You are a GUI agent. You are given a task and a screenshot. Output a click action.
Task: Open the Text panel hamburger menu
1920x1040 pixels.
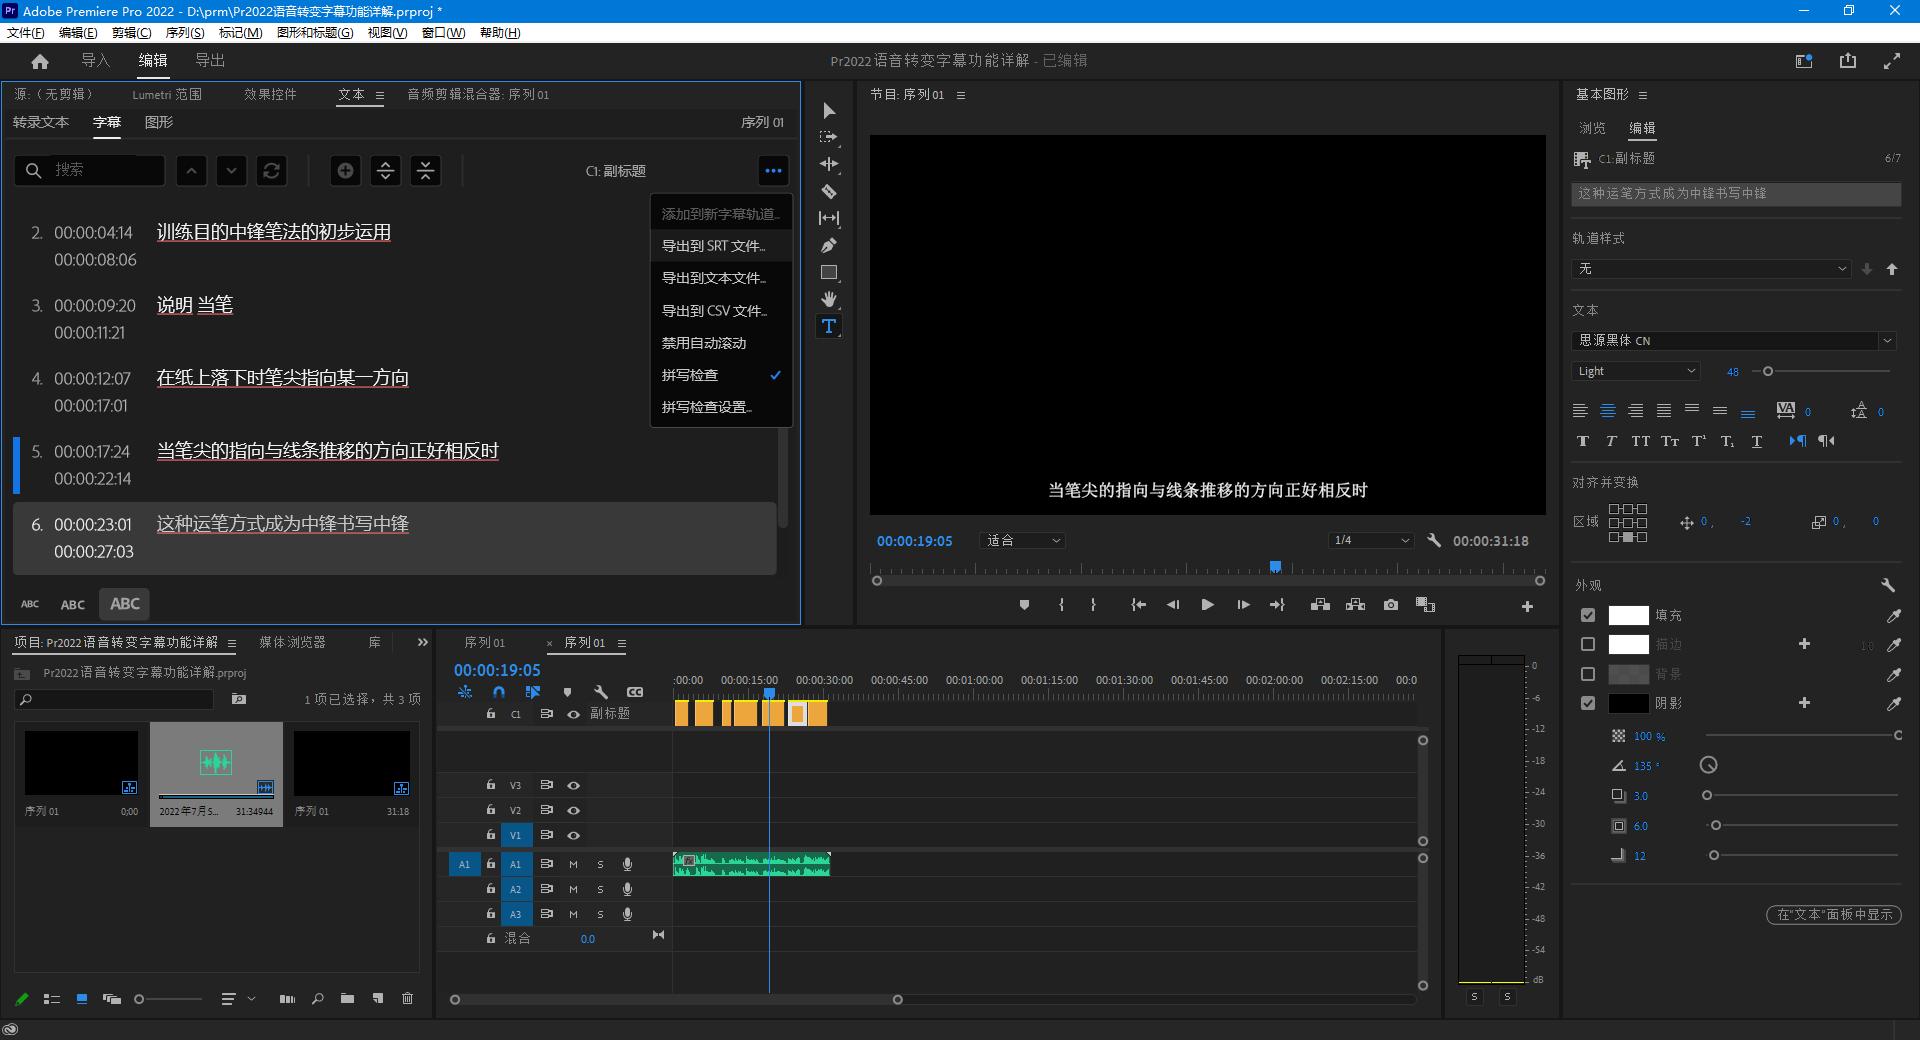click(380, 95)
